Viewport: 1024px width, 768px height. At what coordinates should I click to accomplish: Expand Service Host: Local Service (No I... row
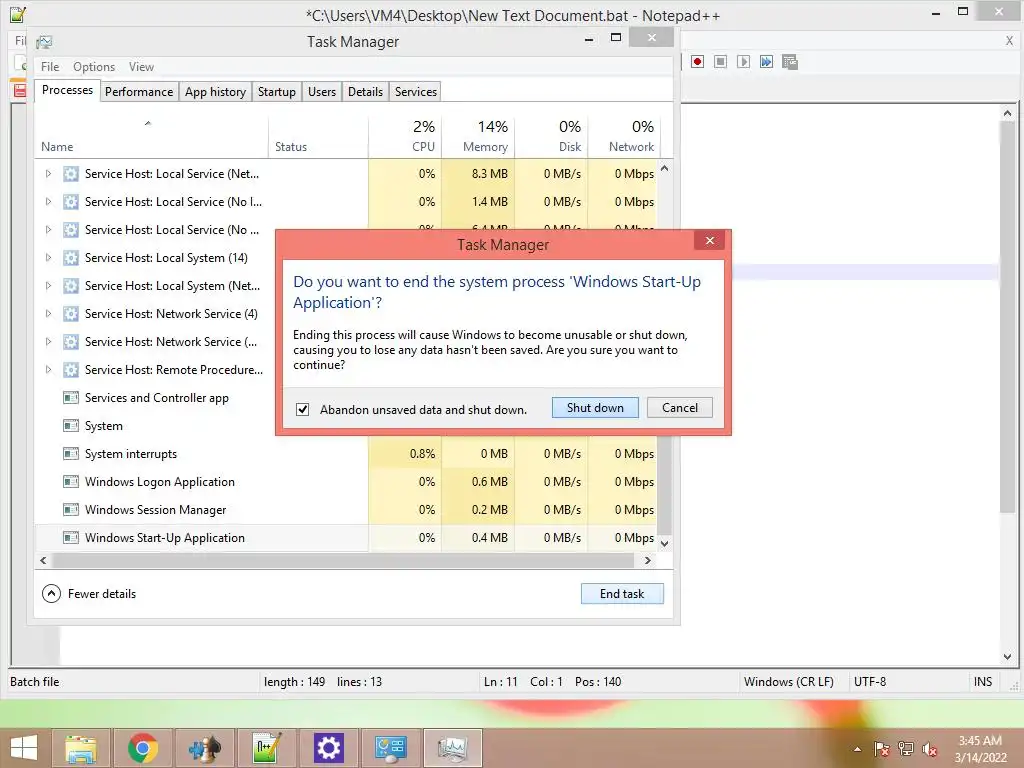pyautogui.click(x=48, y=202)
